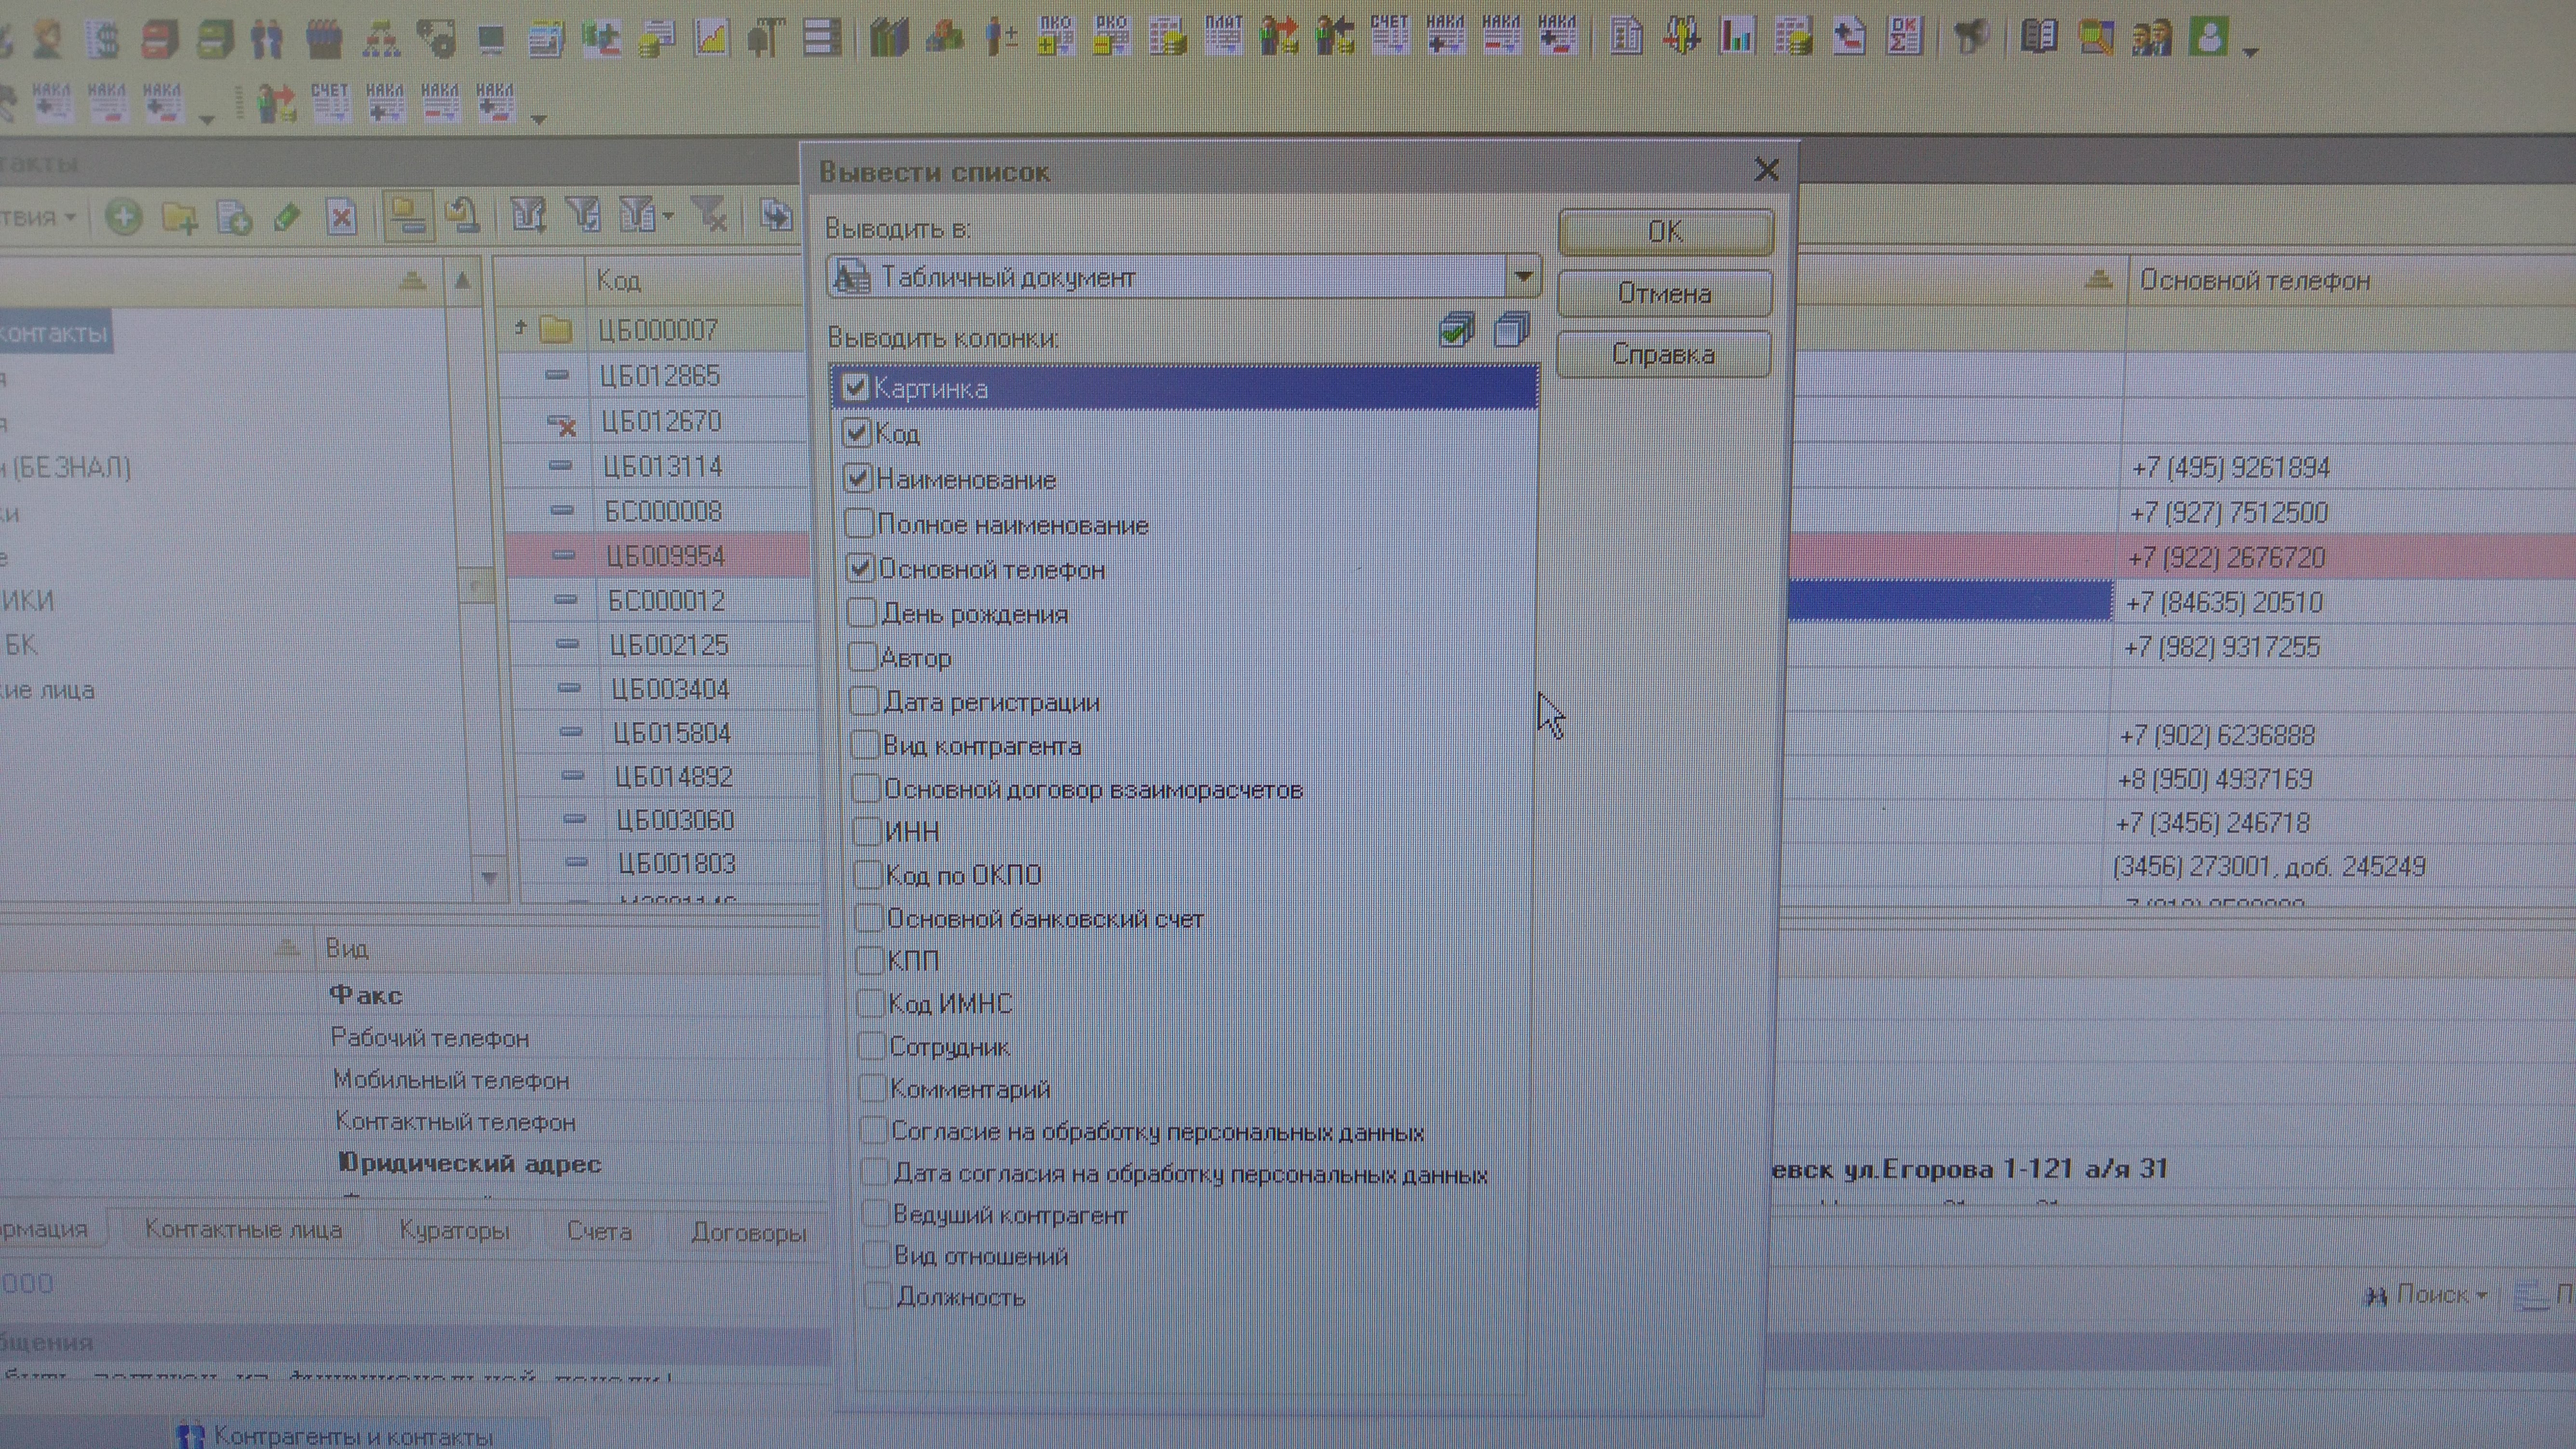This screenshot has width=2576, height=1449.
Task: Open the Выводить в dropdown arrow
Action: tap(1523, 277)
